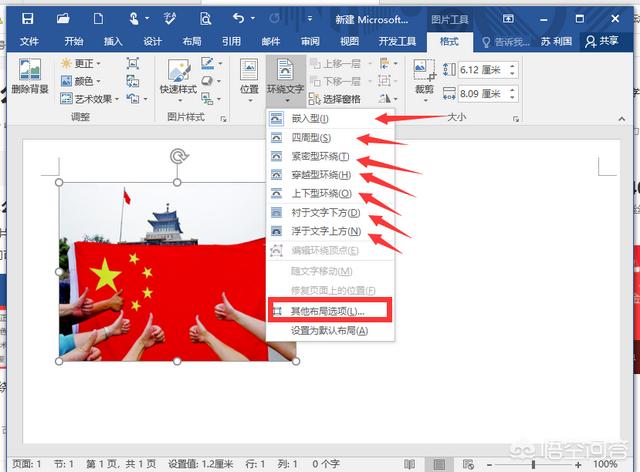Screen dimensions: 640x472
Task: Open picture effects icon
Action: 207,81
